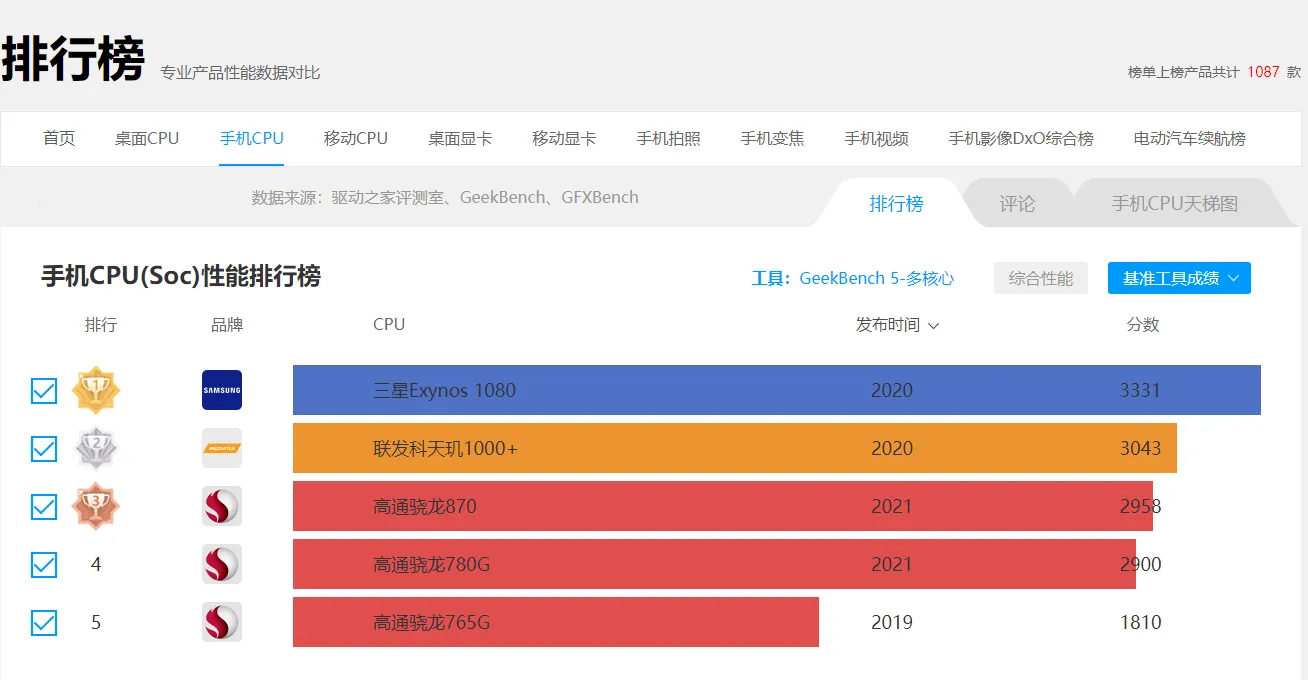Click the product count 1087
This screenshot has height=680, width=1308.
click(1263, 72)
